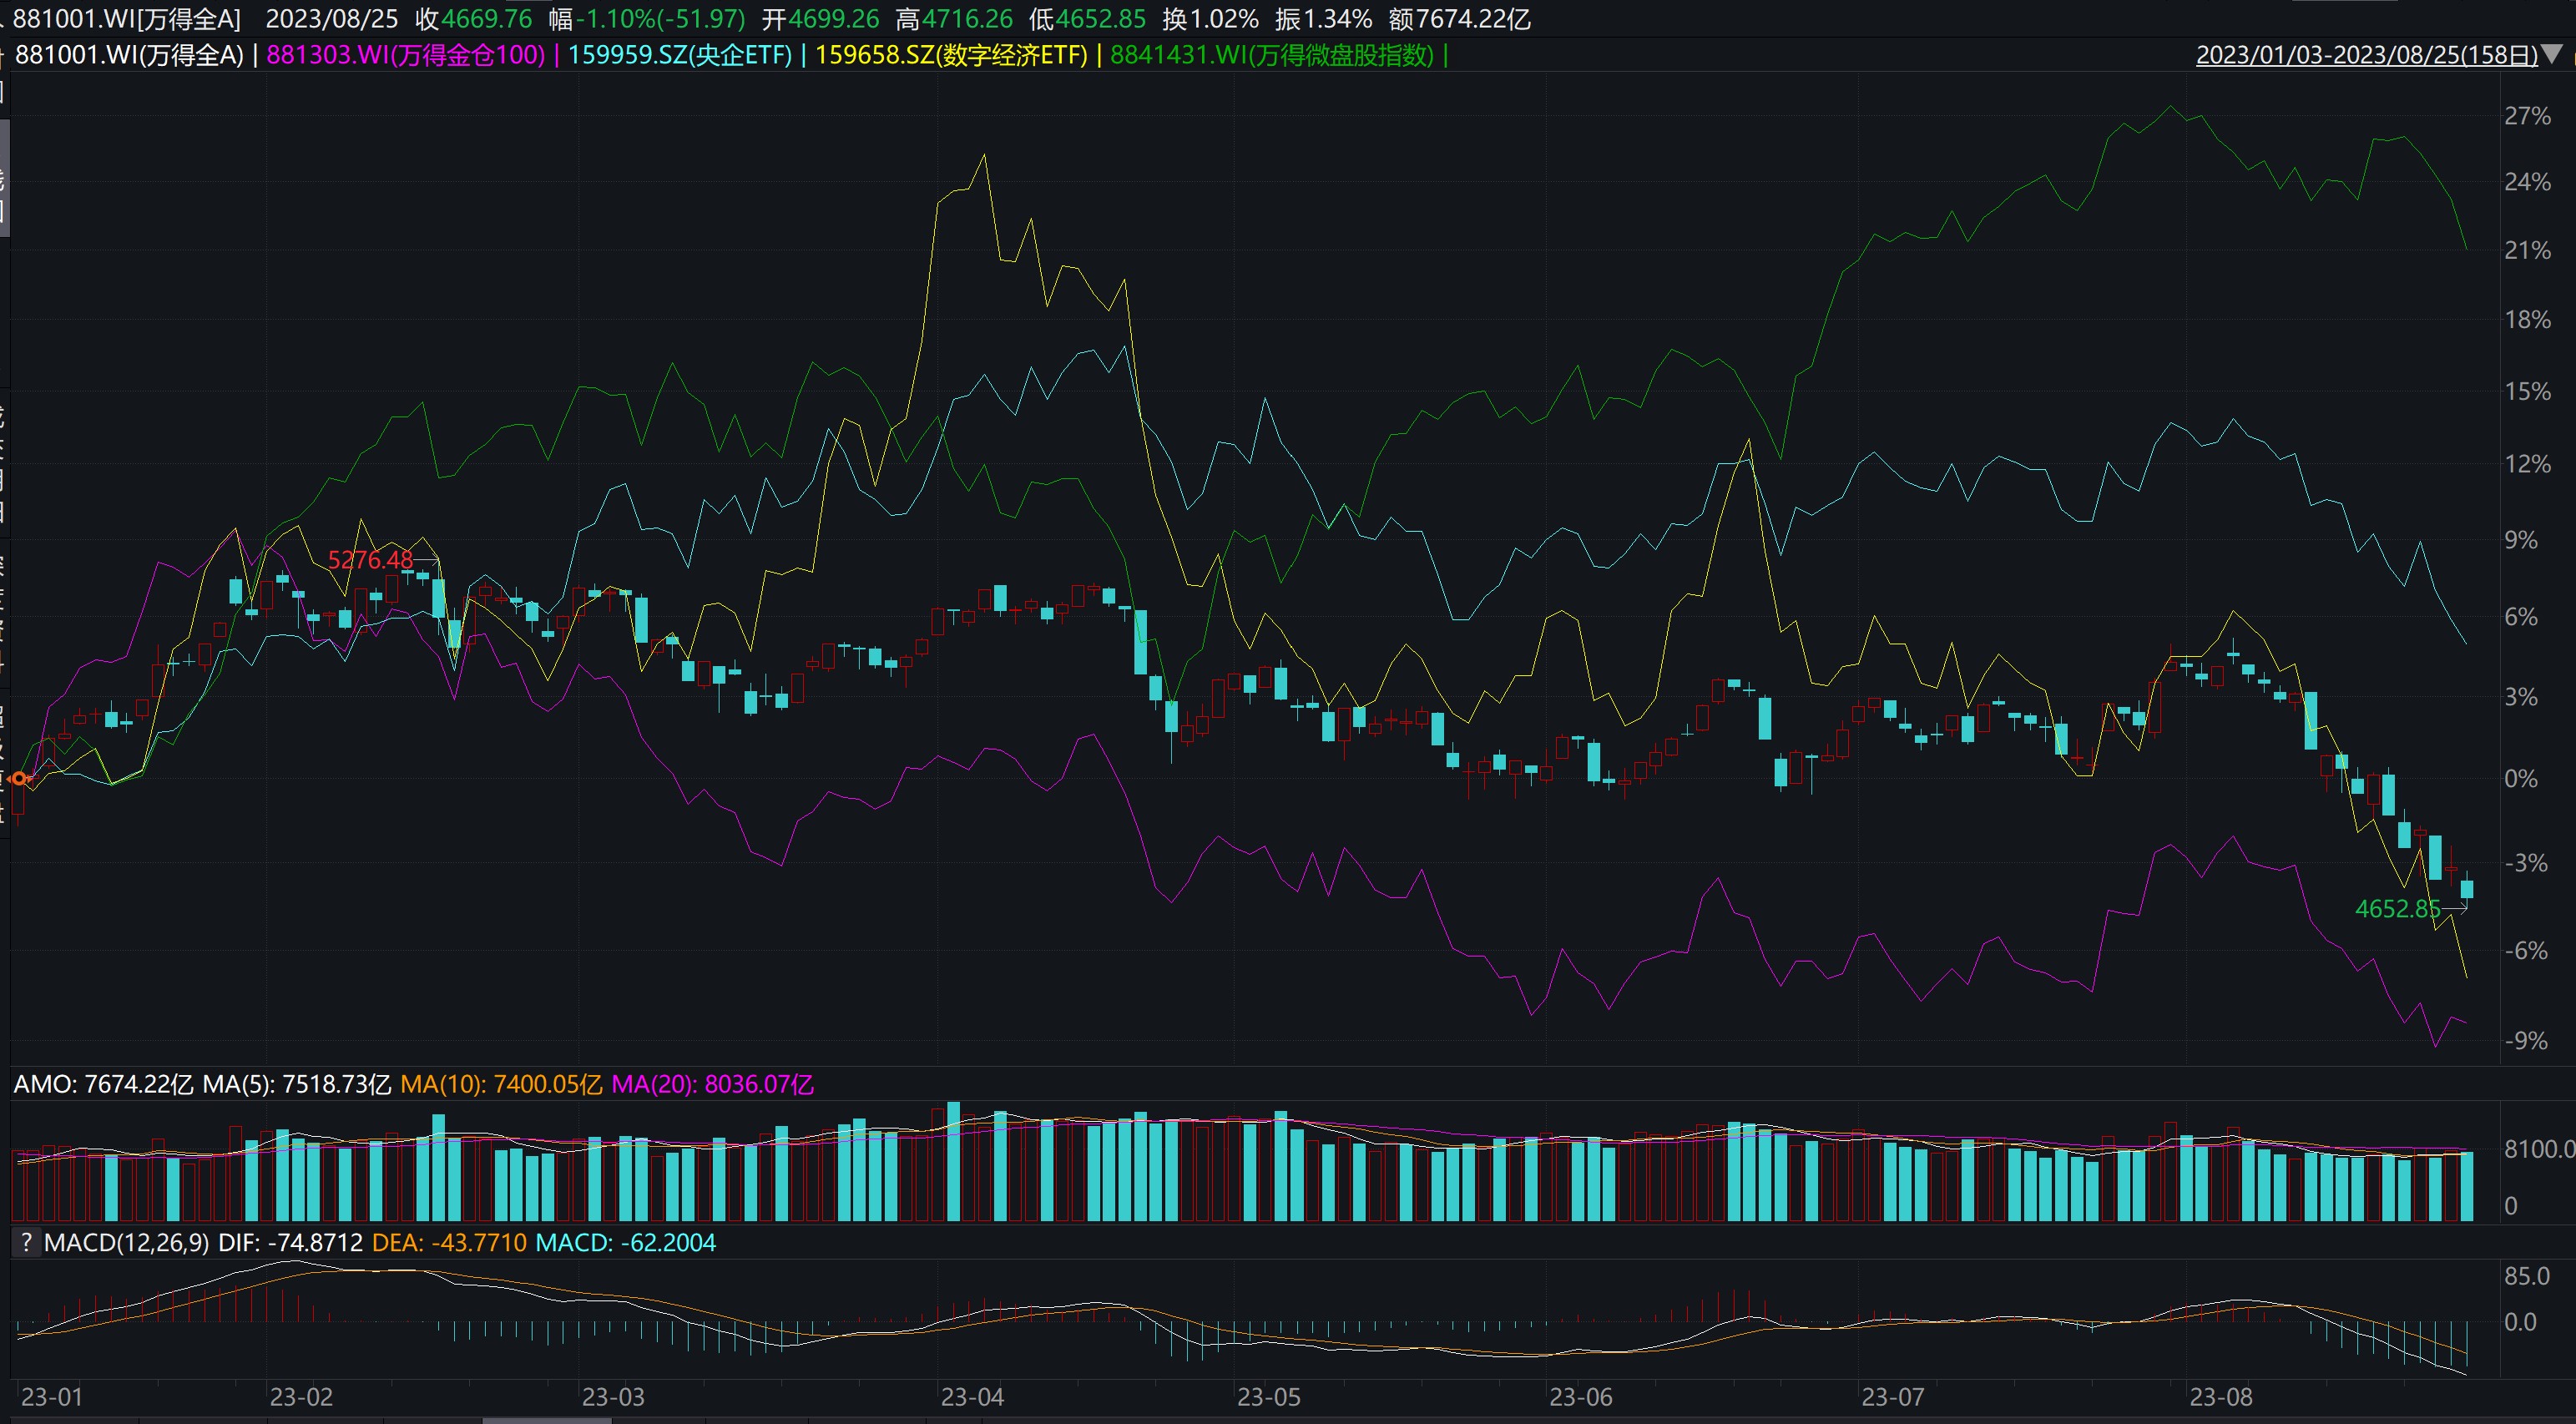Click the MACD(12,26,9) indicator label
Image resolution: width=2576 pixels, height=1424 pixels.
(126, 1243)
